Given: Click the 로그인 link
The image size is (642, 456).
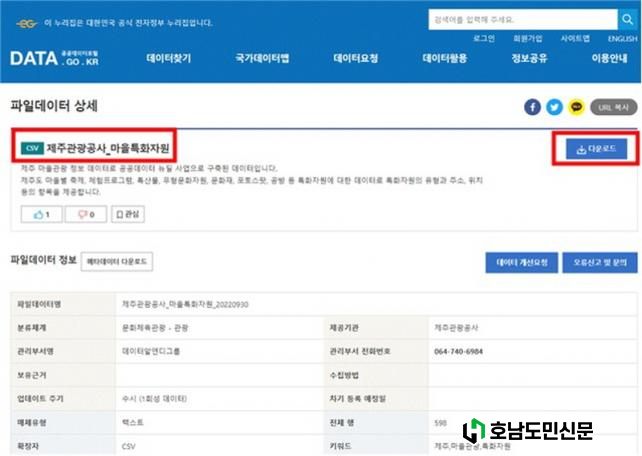Looking at the screenshot, I should pyautogui.click(x=484, y=38).
